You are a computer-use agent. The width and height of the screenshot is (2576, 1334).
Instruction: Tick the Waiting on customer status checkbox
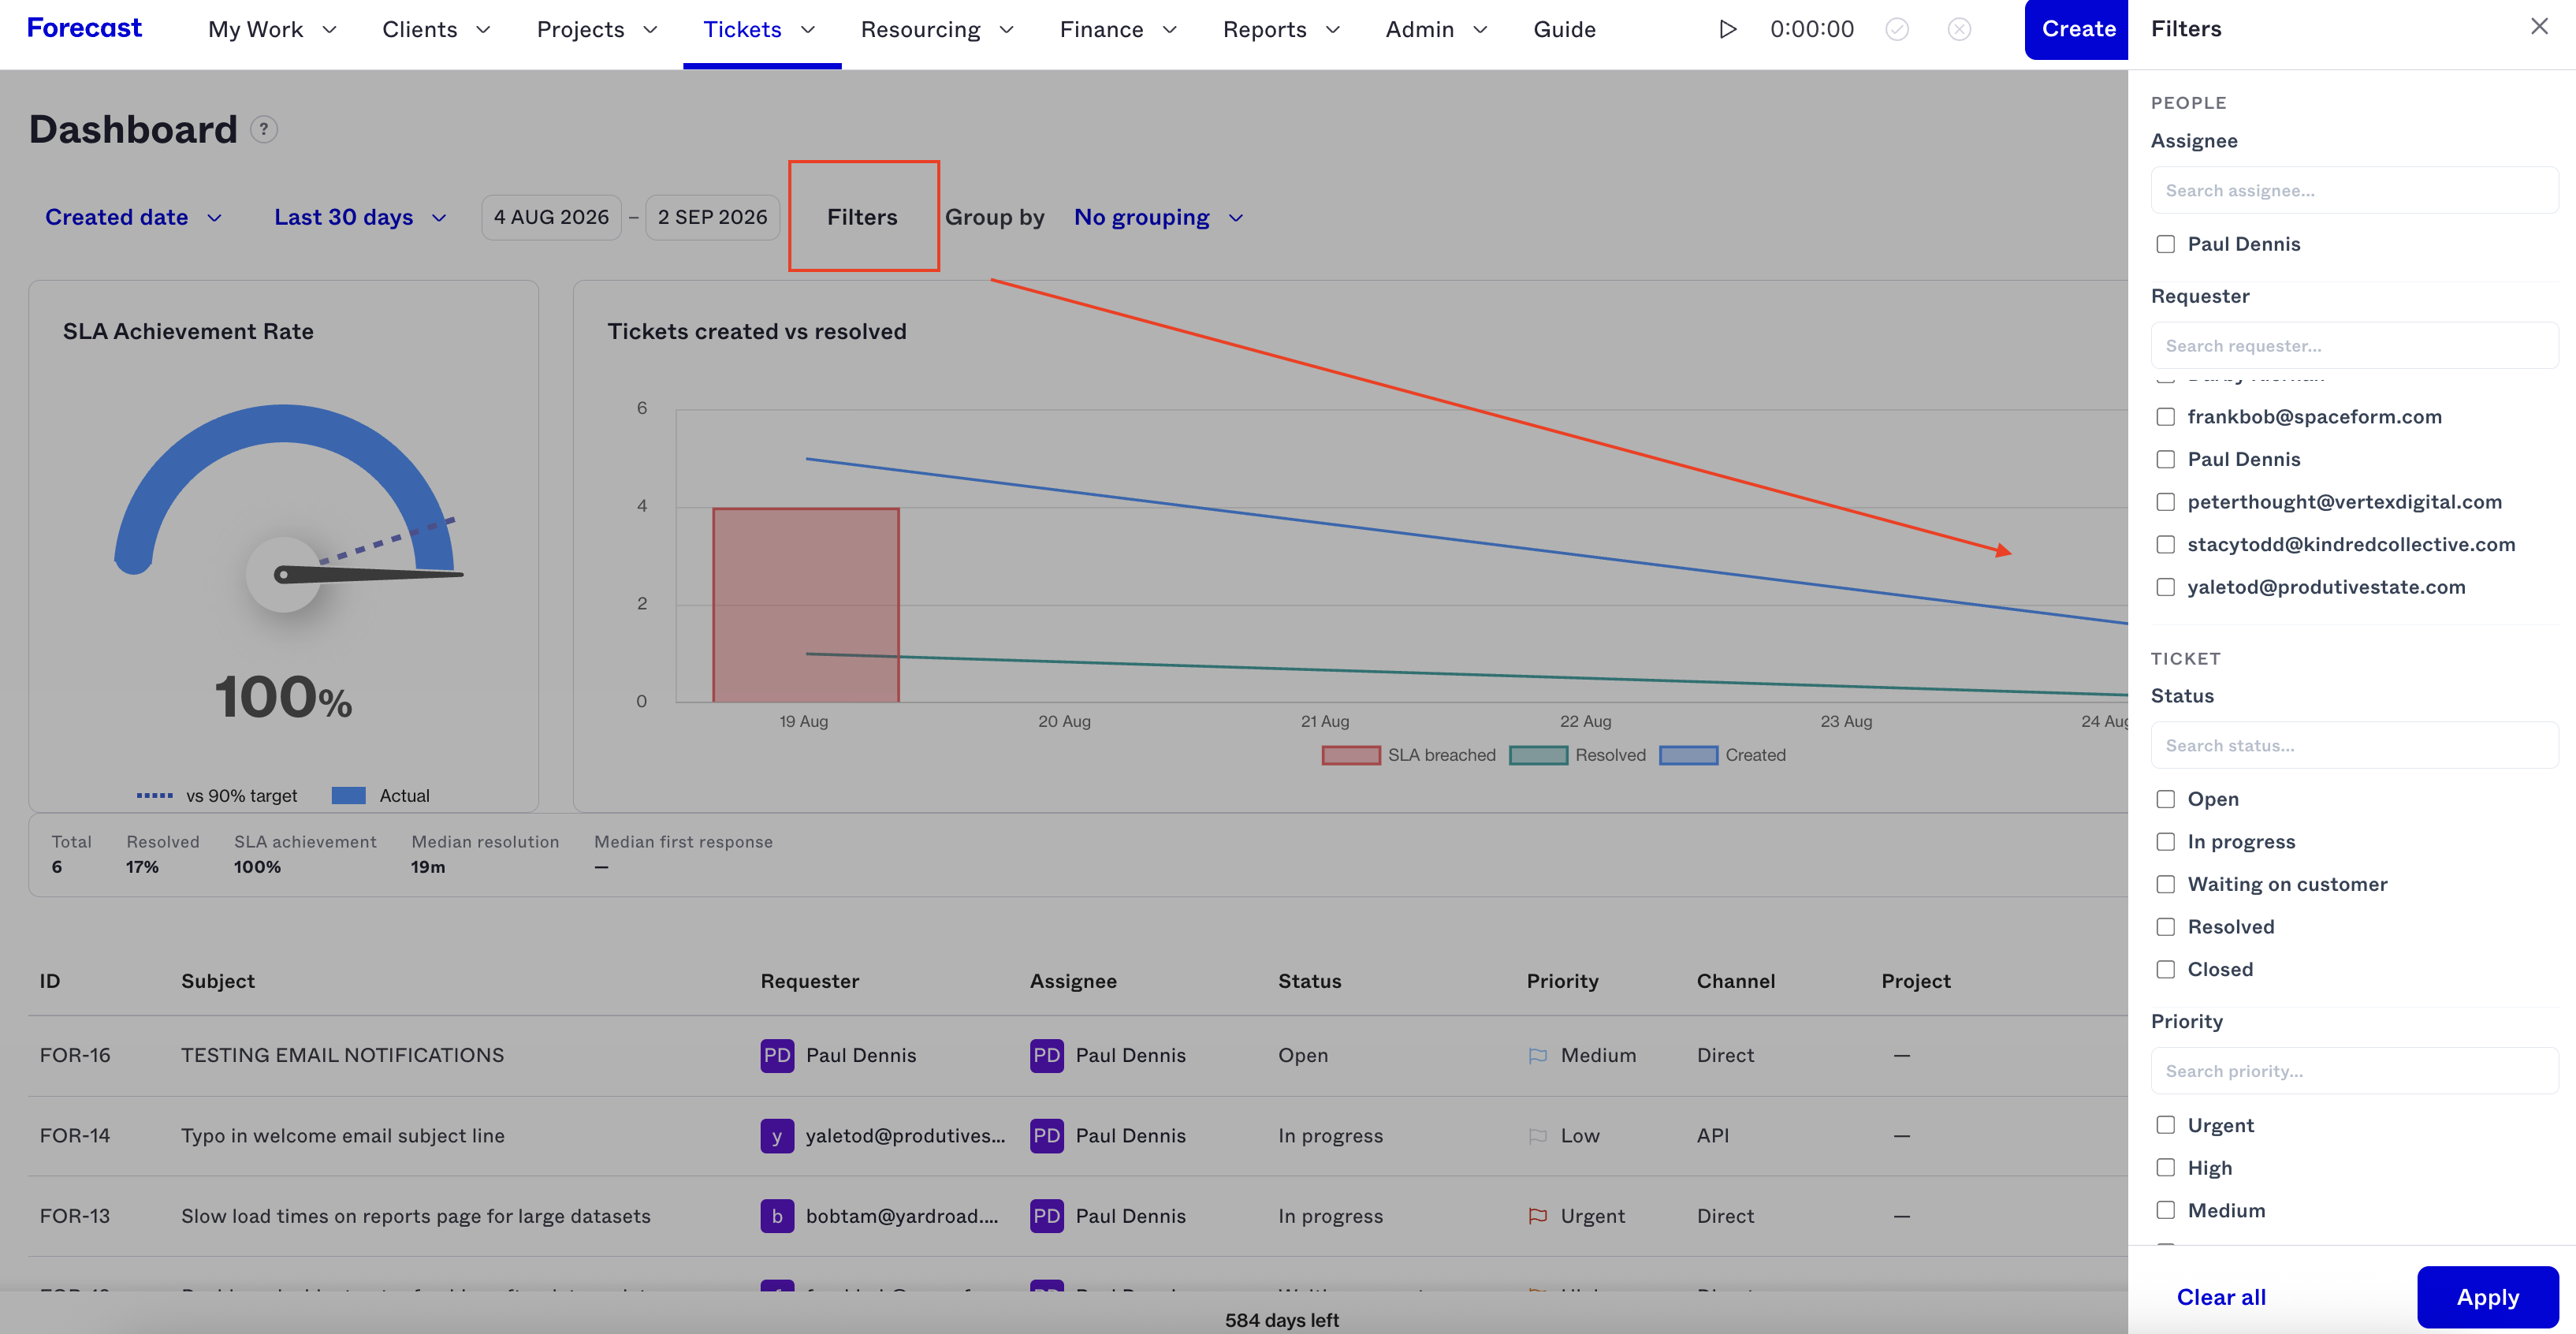click(2165, 884)
